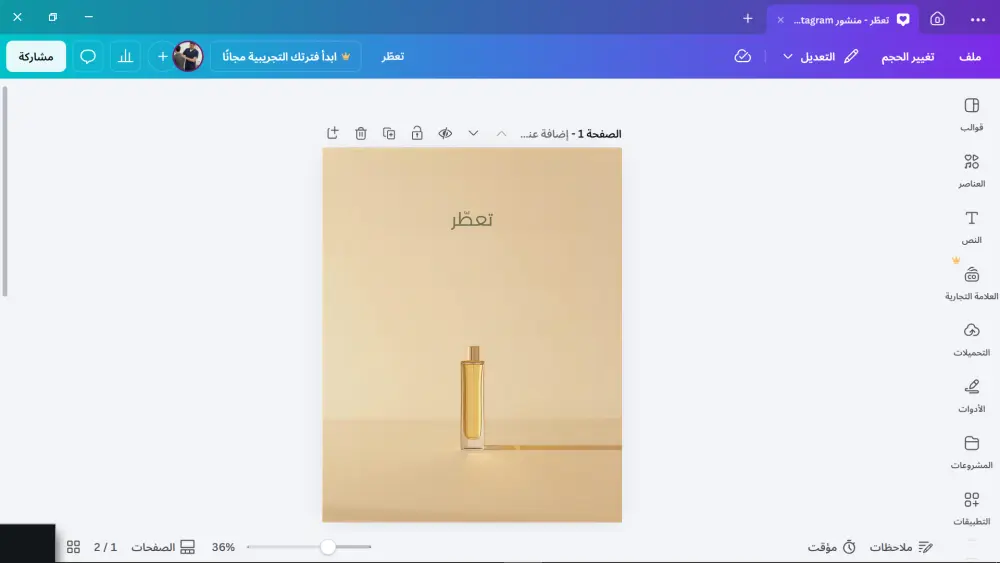The height and width of the screenshot is (563, 1000).
Task: Select the تعطّر text on canvas
Action: coord(472,219)
